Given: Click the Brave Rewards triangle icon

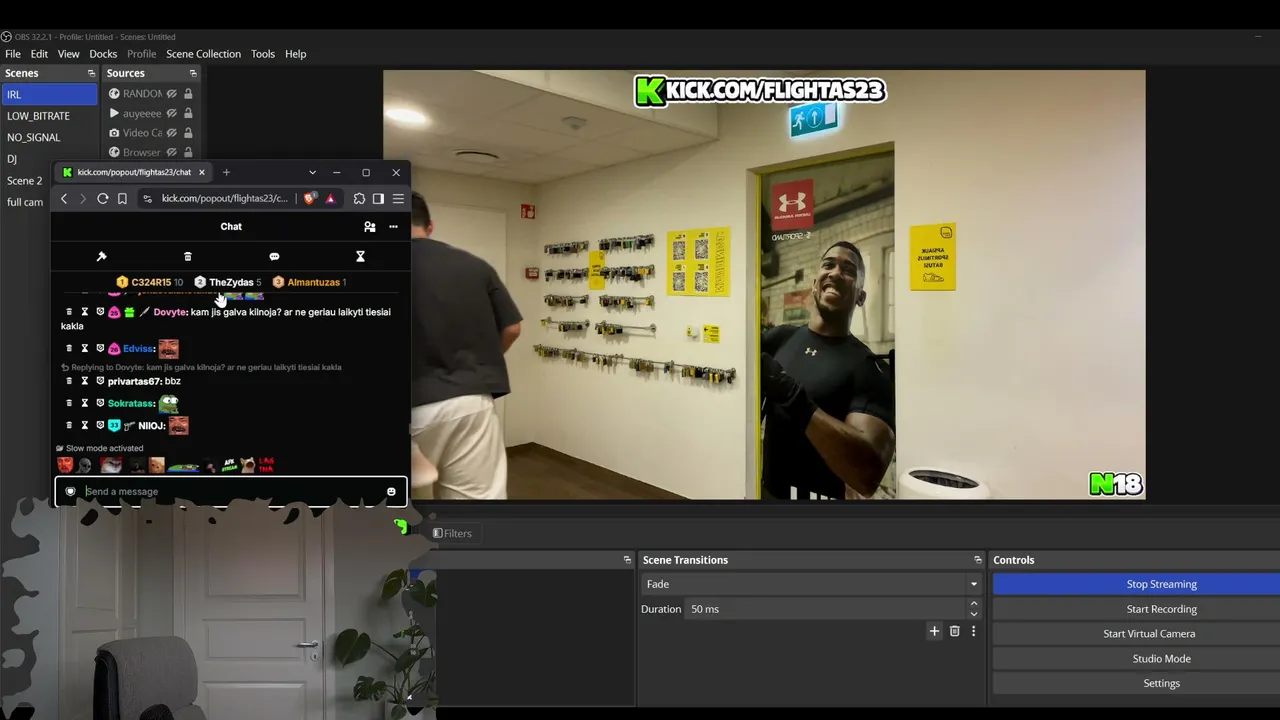Looking at the screenshot, I should [x=330, y=199].
